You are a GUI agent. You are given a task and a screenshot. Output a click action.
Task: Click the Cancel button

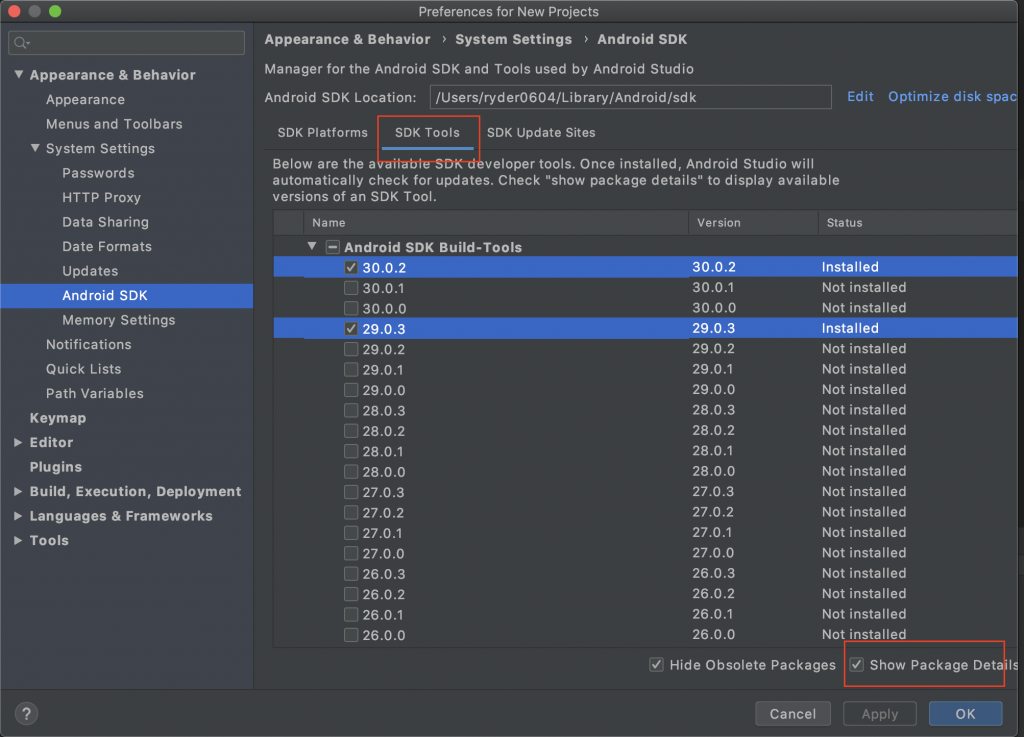[x=793, y=713]
